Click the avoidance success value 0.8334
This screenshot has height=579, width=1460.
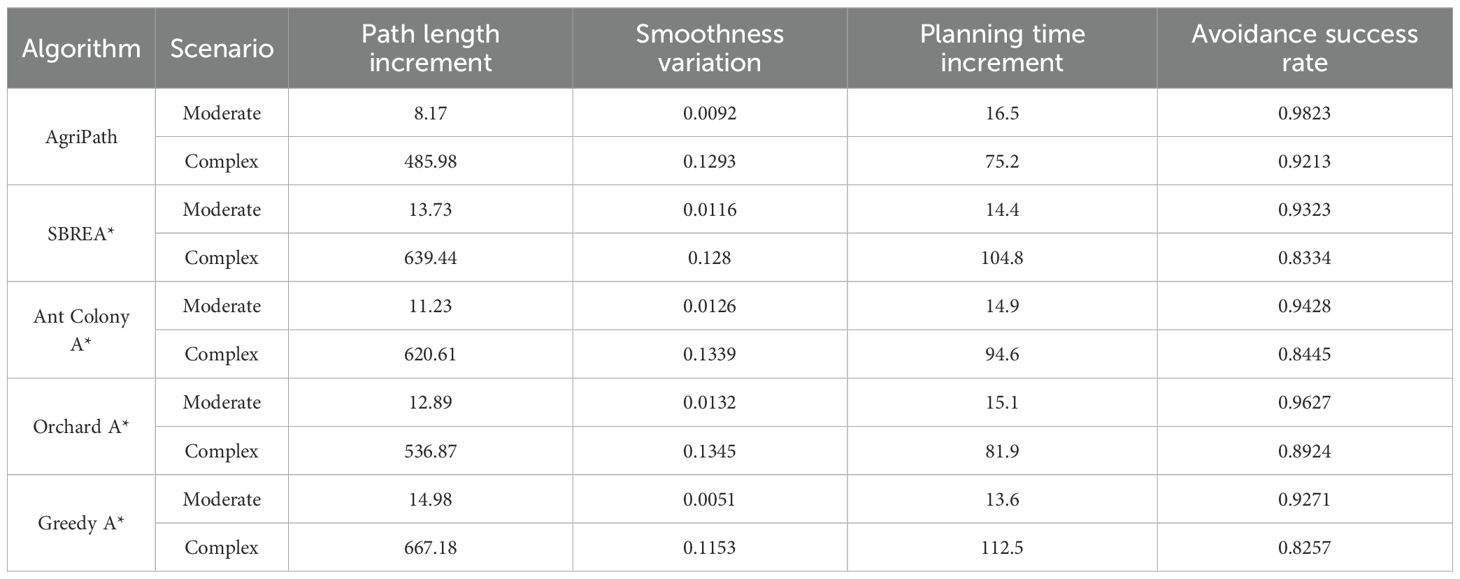click(x=1304, y=258)
